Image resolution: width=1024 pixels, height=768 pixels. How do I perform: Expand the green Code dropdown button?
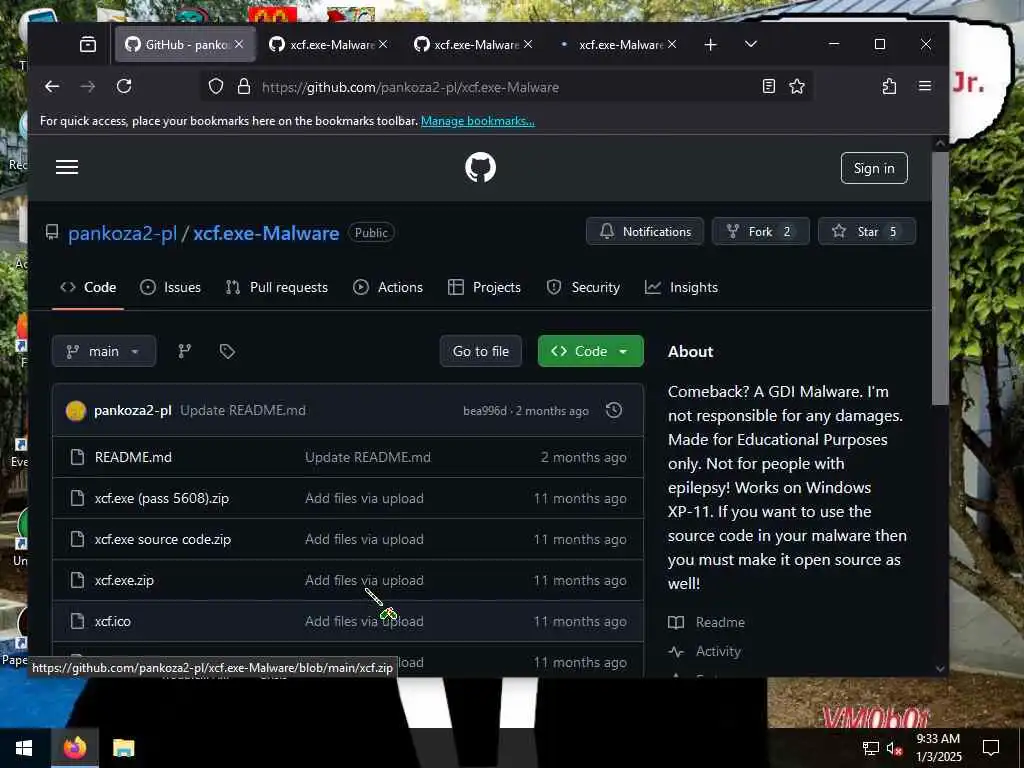pos(590,351)
